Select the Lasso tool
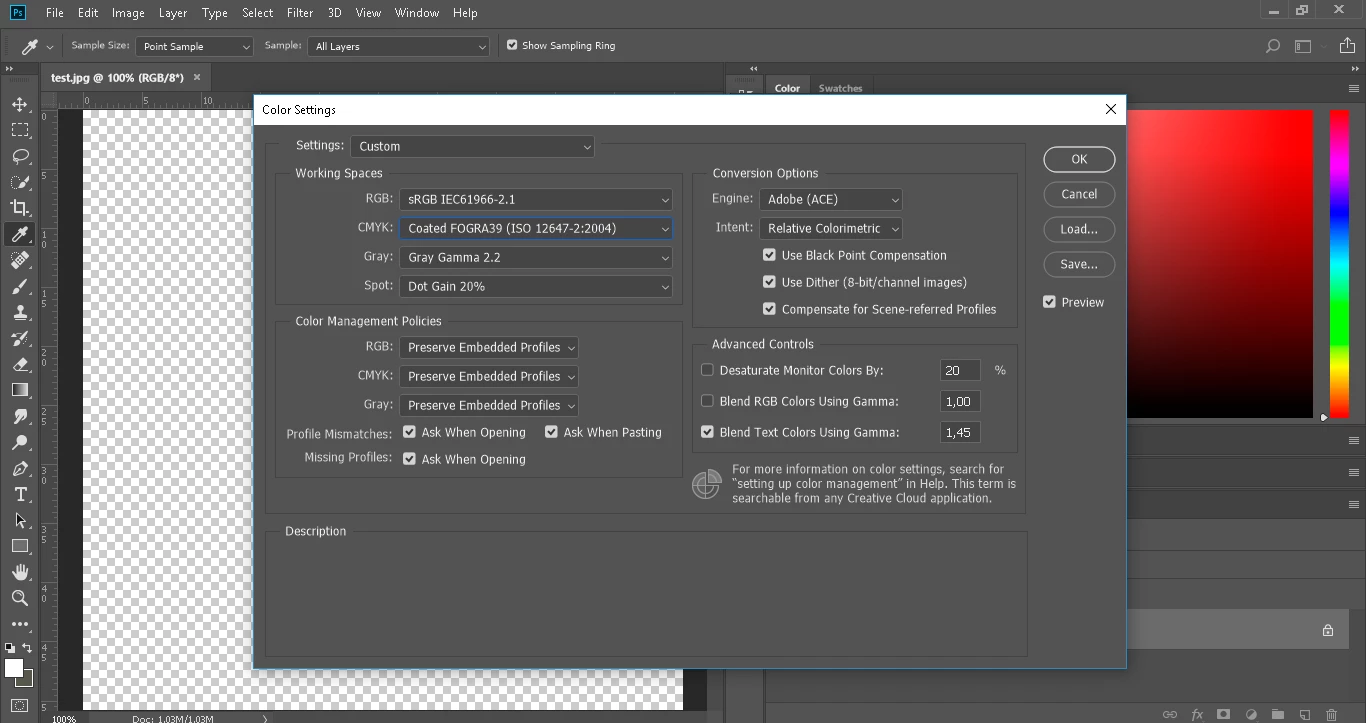This screenshot has width=1366, height=723. [20, 156]
